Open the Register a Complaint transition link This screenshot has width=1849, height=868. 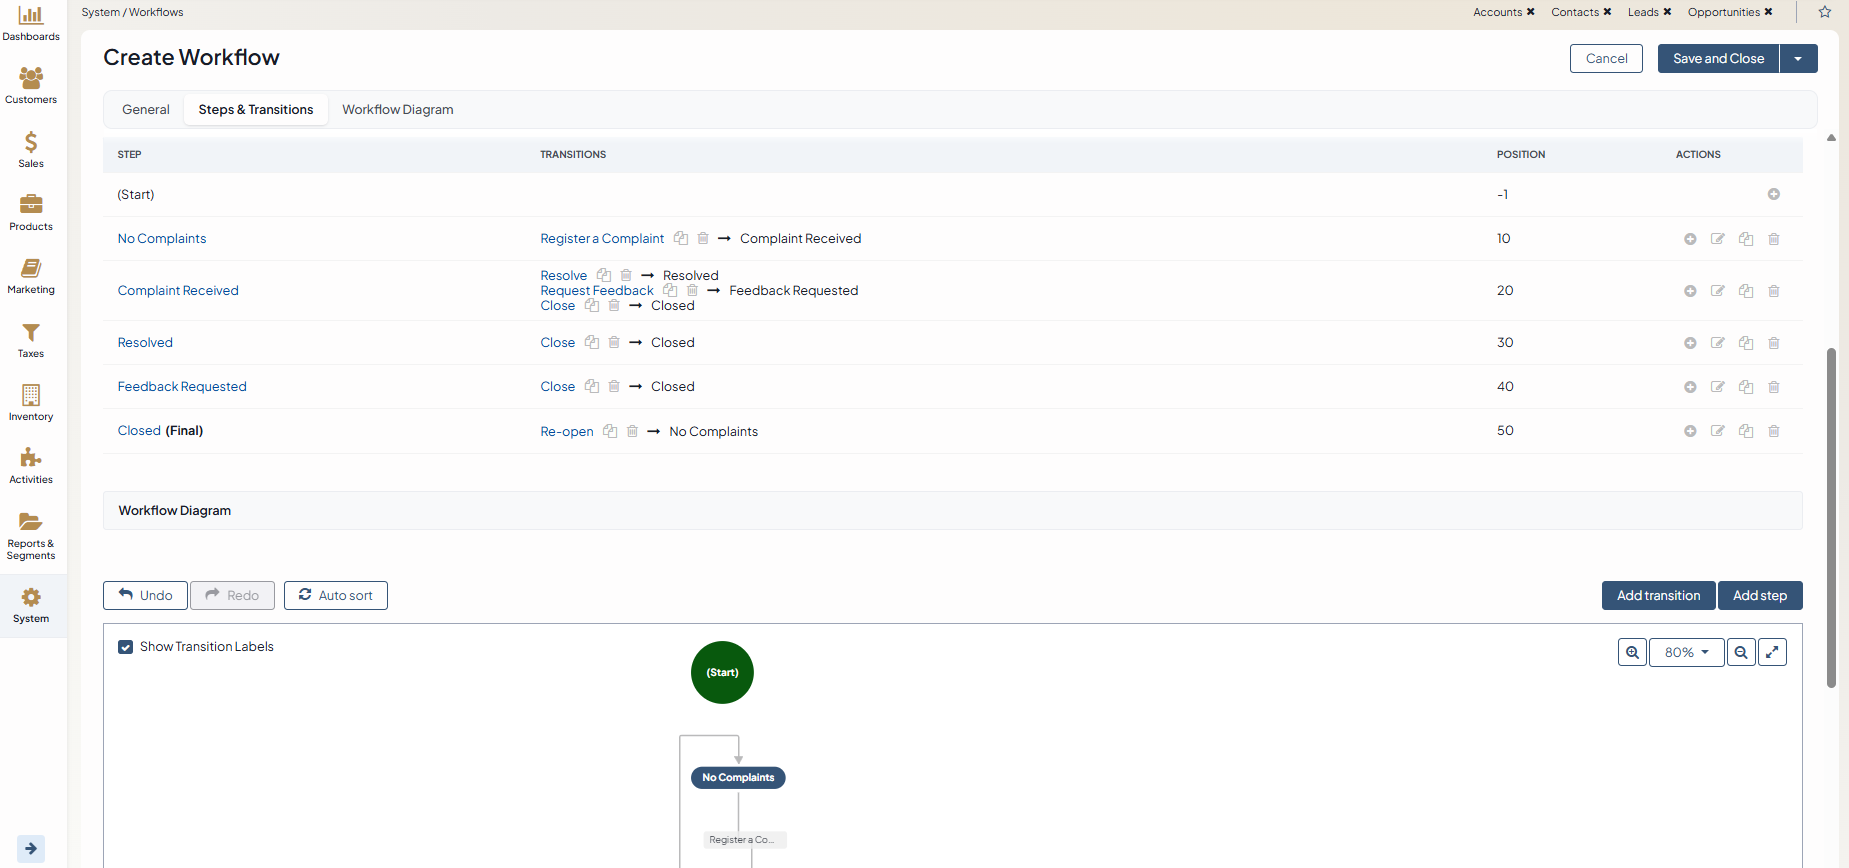coord(602,239)
